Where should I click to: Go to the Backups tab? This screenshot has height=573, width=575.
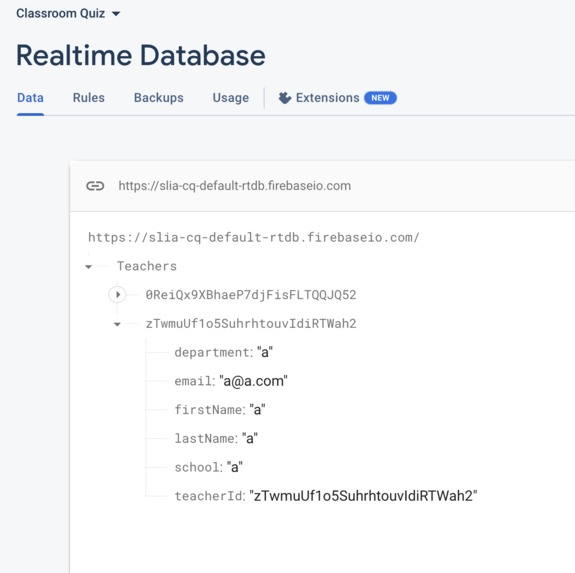158,98
